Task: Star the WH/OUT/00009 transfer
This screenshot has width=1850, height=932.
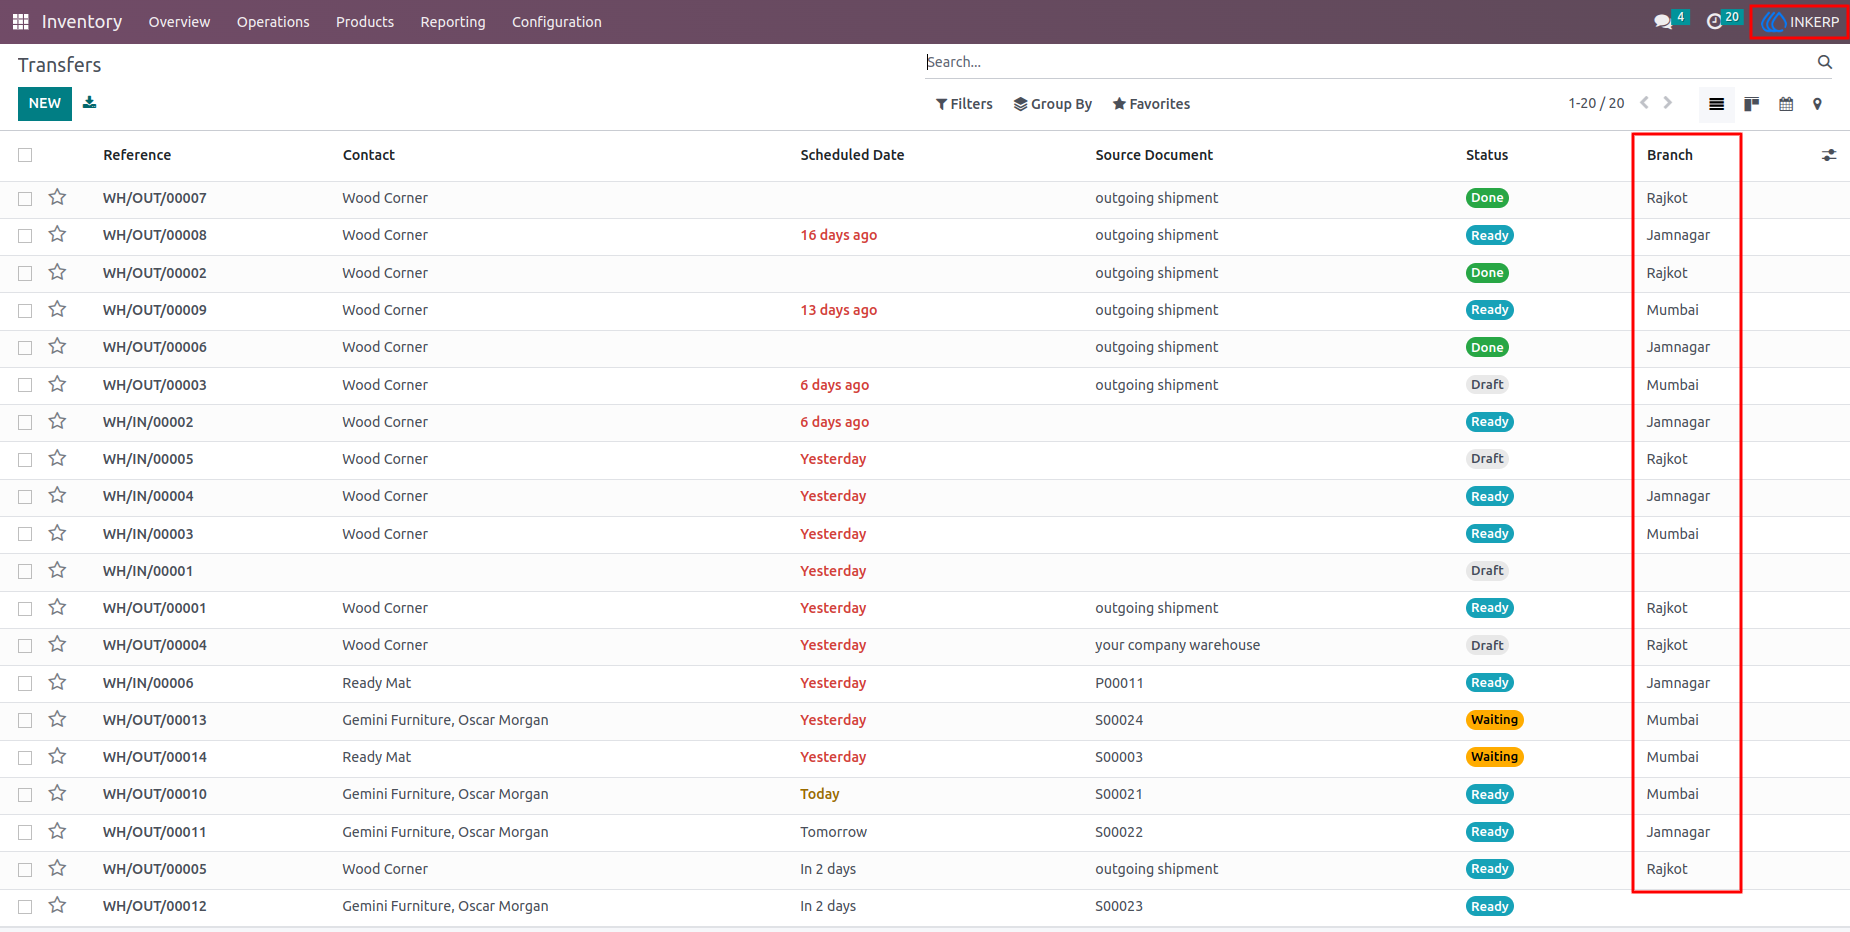Action: pos(57,309)
